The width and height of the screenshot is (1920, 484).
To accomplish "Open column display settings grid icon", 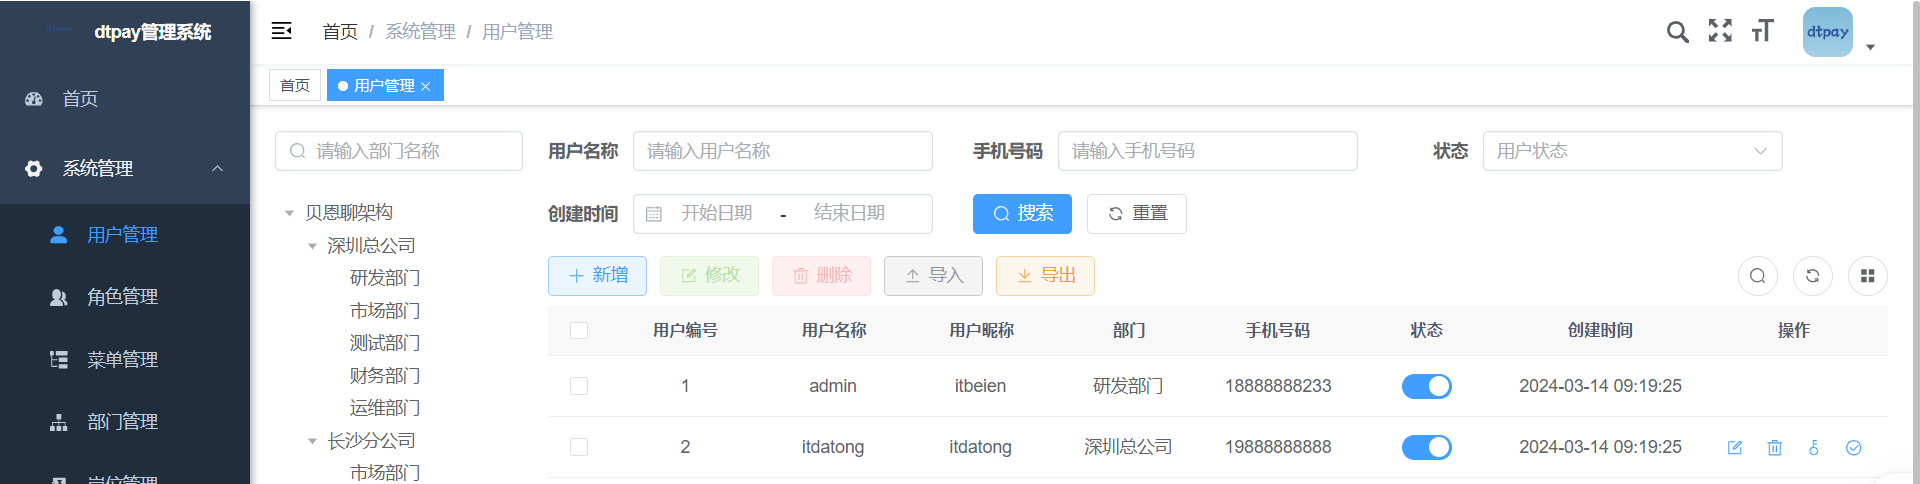I will pyautogui.click(x=1868, y=276).
